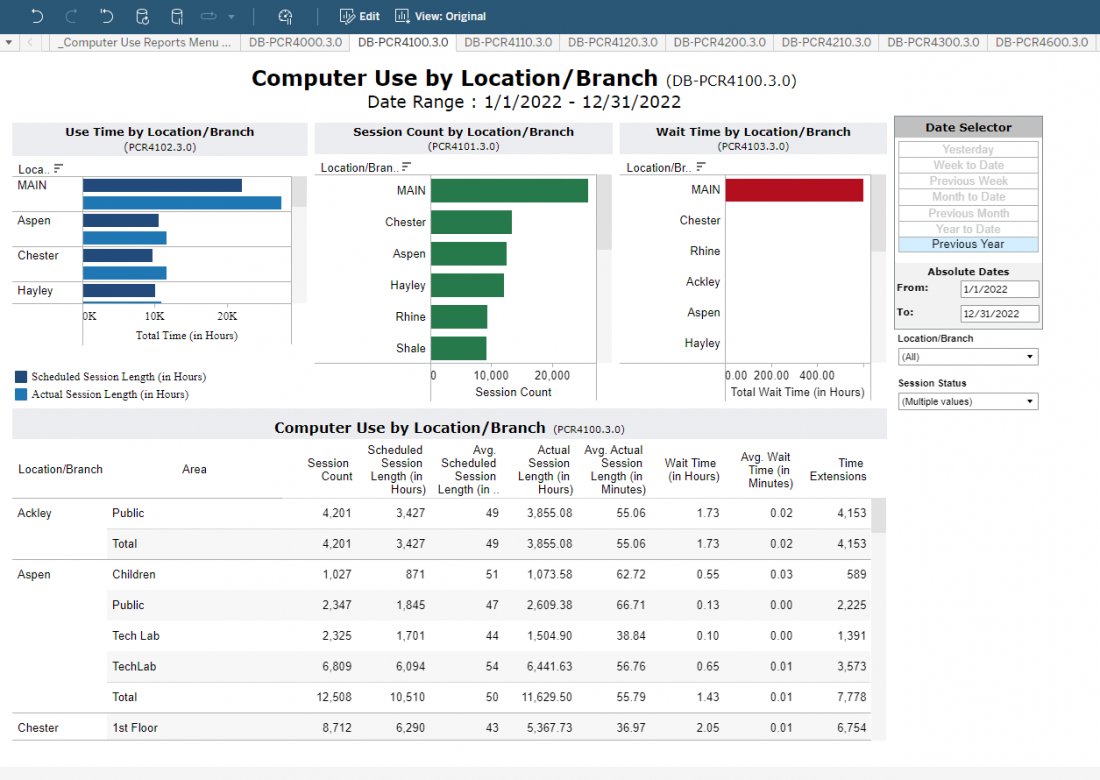The image size is (1100, 780).
Task: Select the Year to Date option
Action: (968, 229)
